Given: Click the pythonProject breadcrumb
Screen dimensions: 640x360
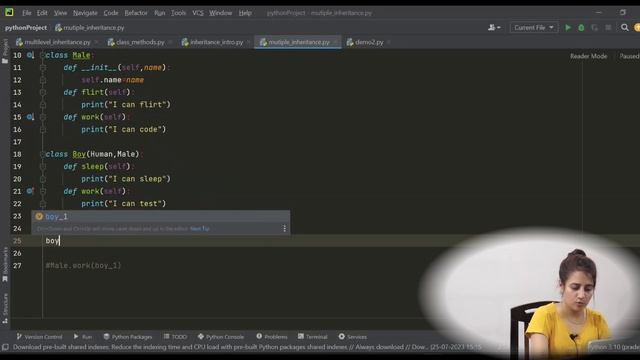Looking at the screenshot, I should [x=26, y=28].
